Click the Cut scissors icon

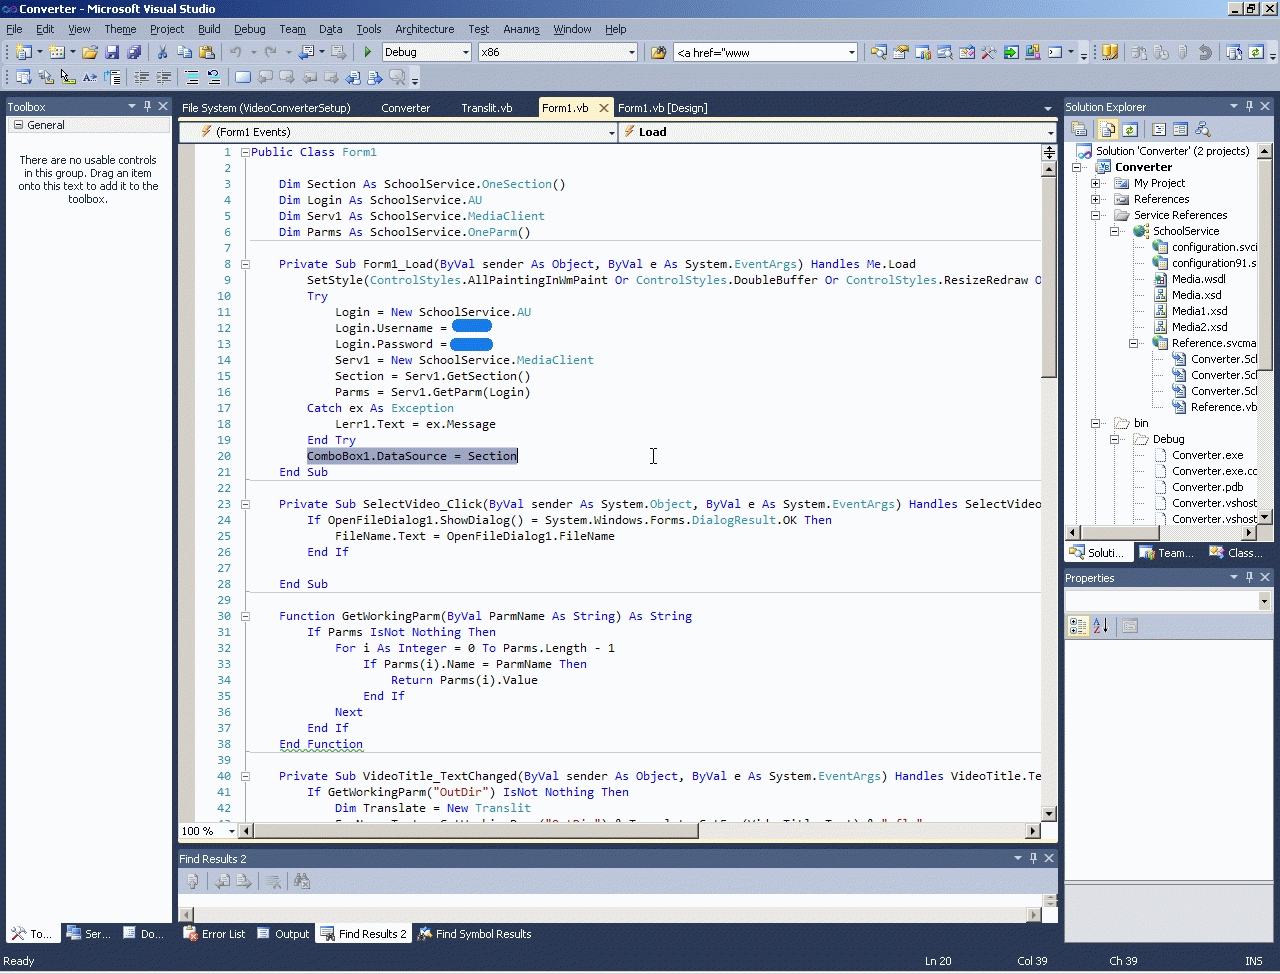162,52
